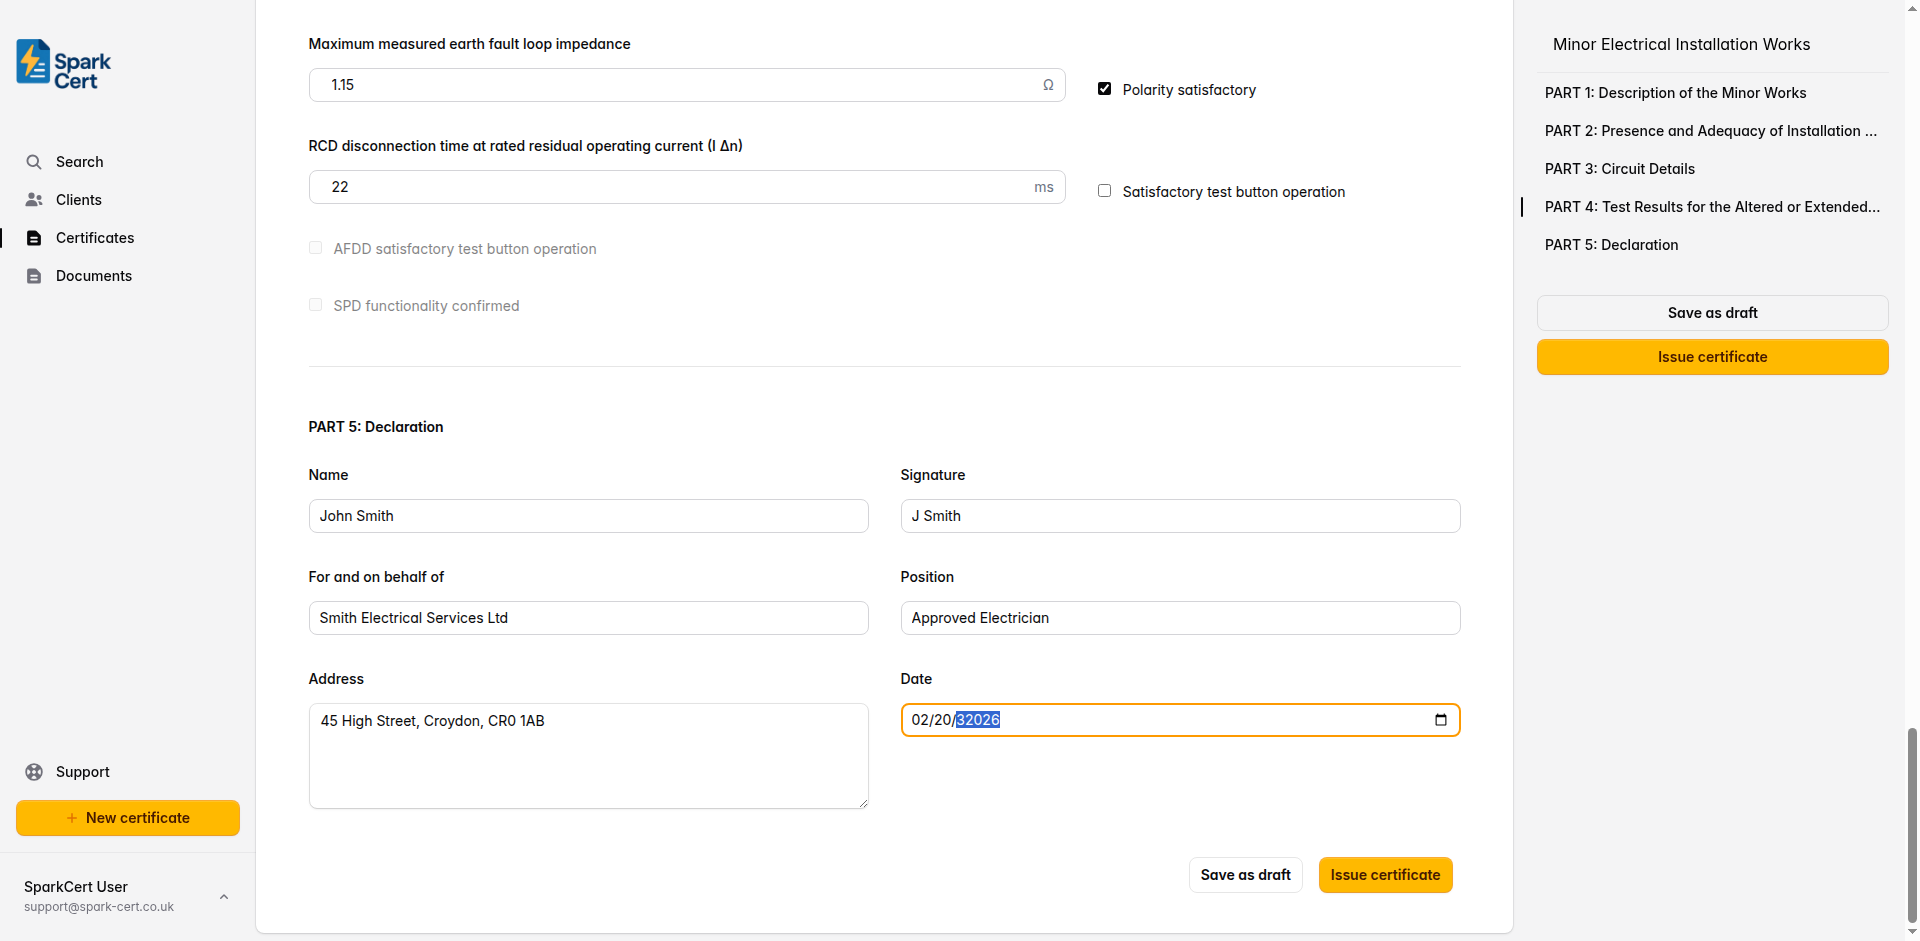Click the plus icon on New certificate
This screenshot has height=941, width=1920.
click(x=72, y=818)
